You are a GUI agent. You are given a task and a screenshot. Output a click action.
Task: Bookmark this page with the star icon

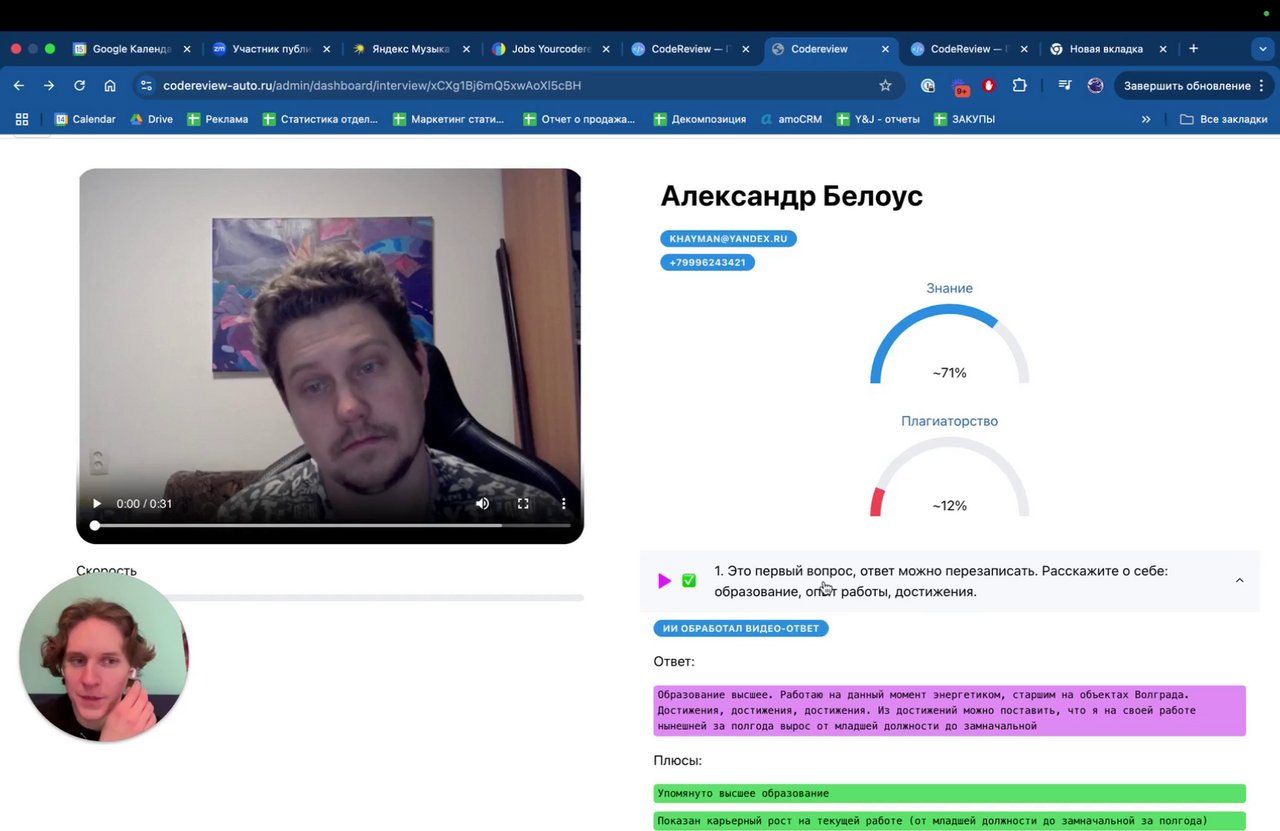885,86
